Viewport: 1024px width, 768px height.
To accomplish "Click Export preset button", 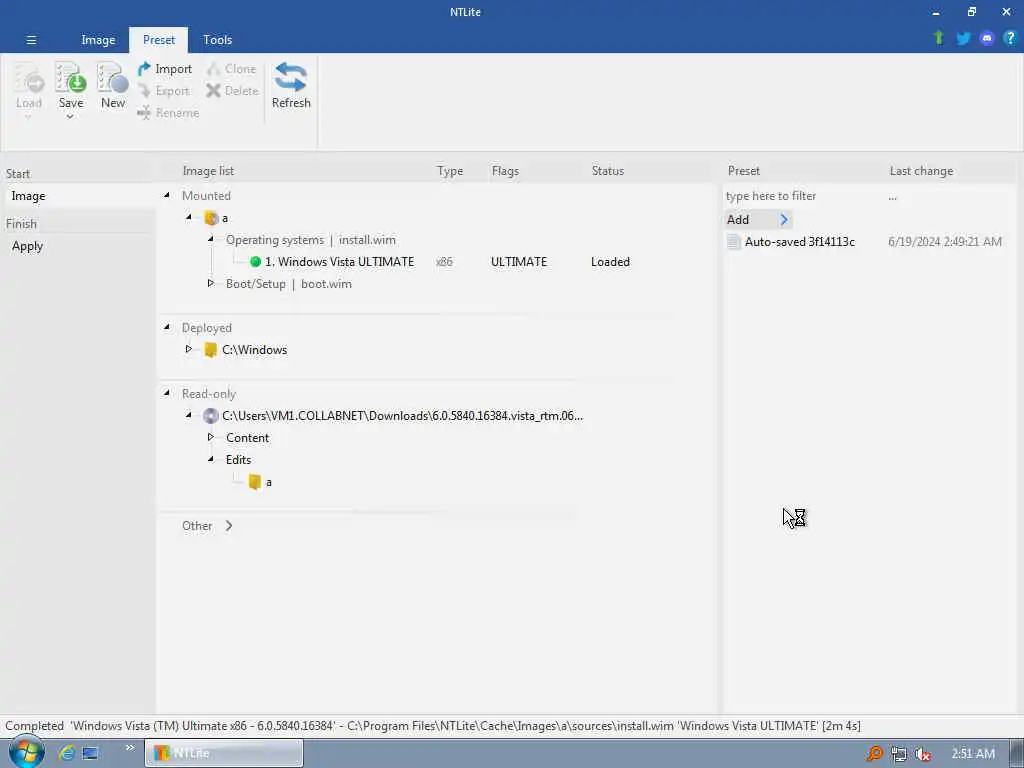I will pos(165,91).
